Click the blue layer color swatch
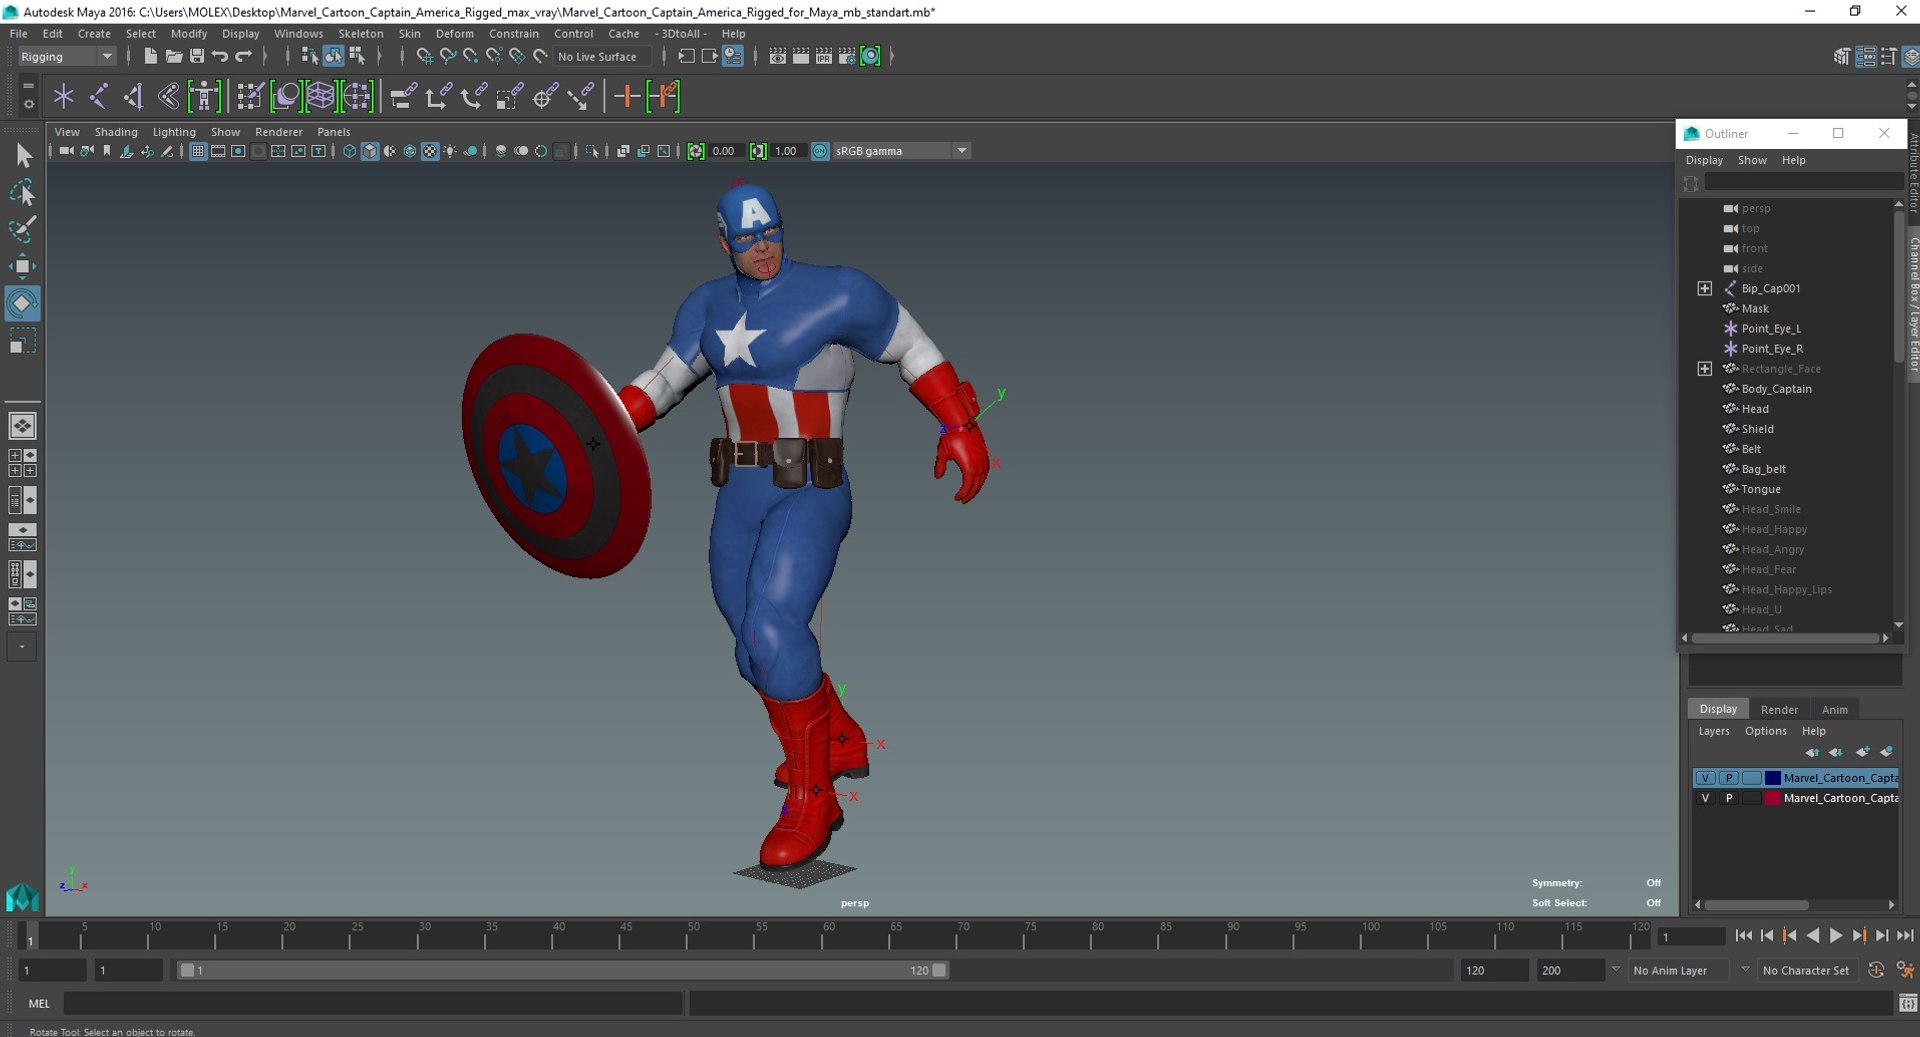Viewport: 1920px width, 1037px height. point(1773,778)
